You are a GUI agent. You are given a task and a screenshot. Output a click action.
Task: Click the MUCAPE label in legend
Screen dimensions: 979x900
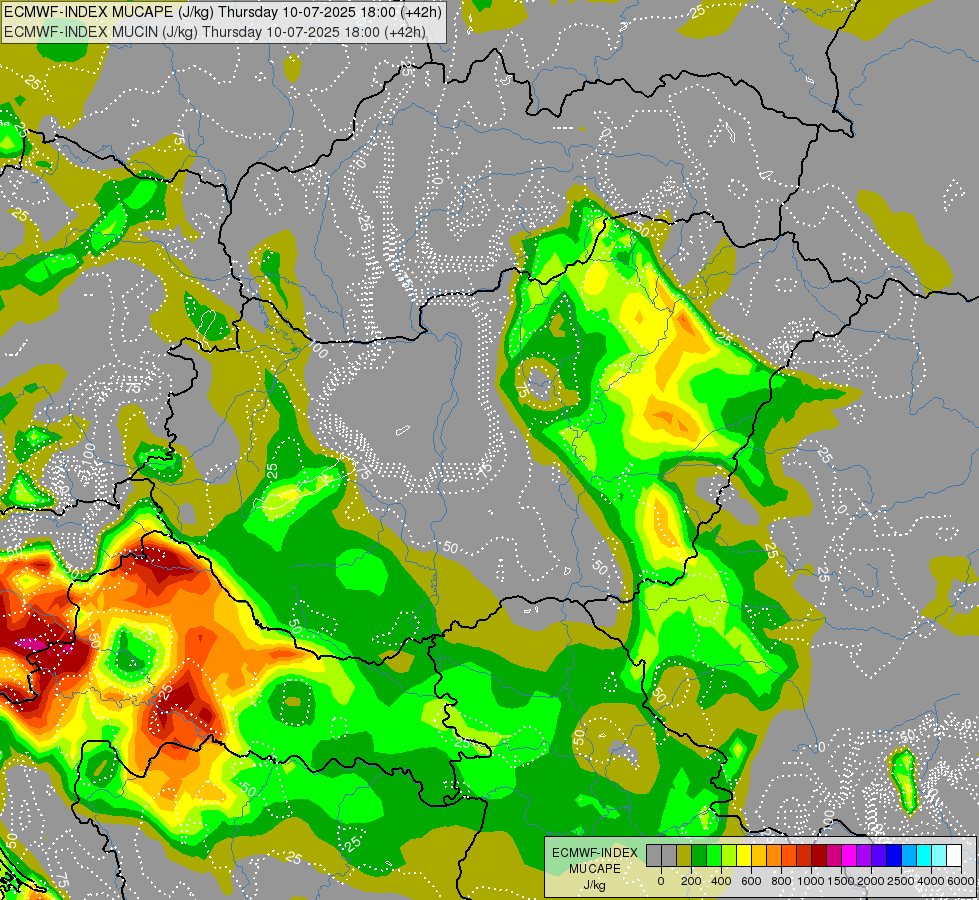[x=595, y=869]
